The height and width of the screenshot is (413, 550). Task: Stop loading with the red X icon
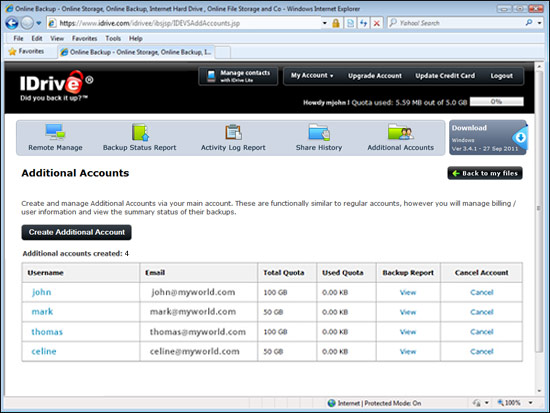376,23
